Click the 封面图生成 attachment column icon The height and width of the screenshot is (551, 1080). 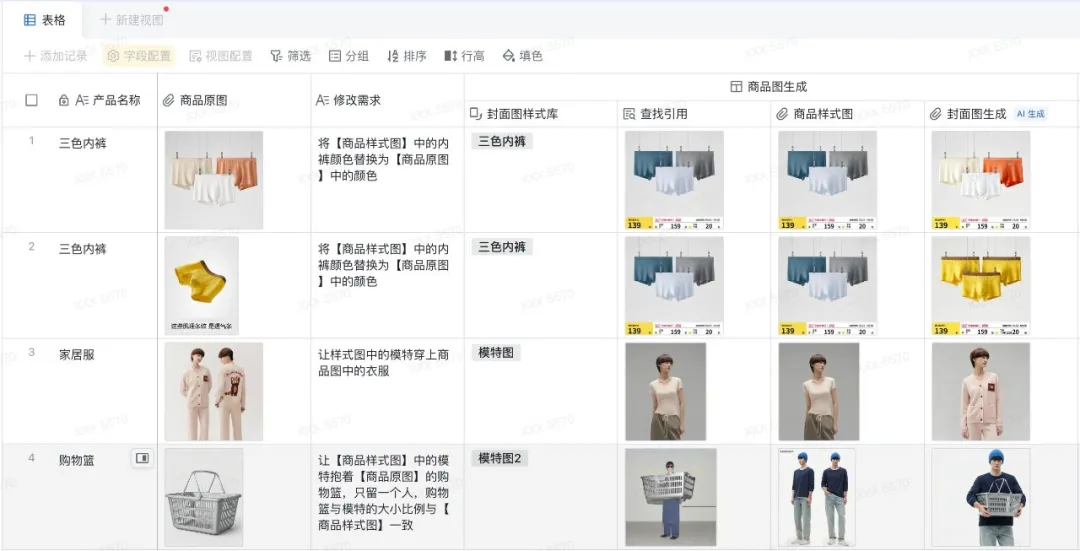coord(935,114)
